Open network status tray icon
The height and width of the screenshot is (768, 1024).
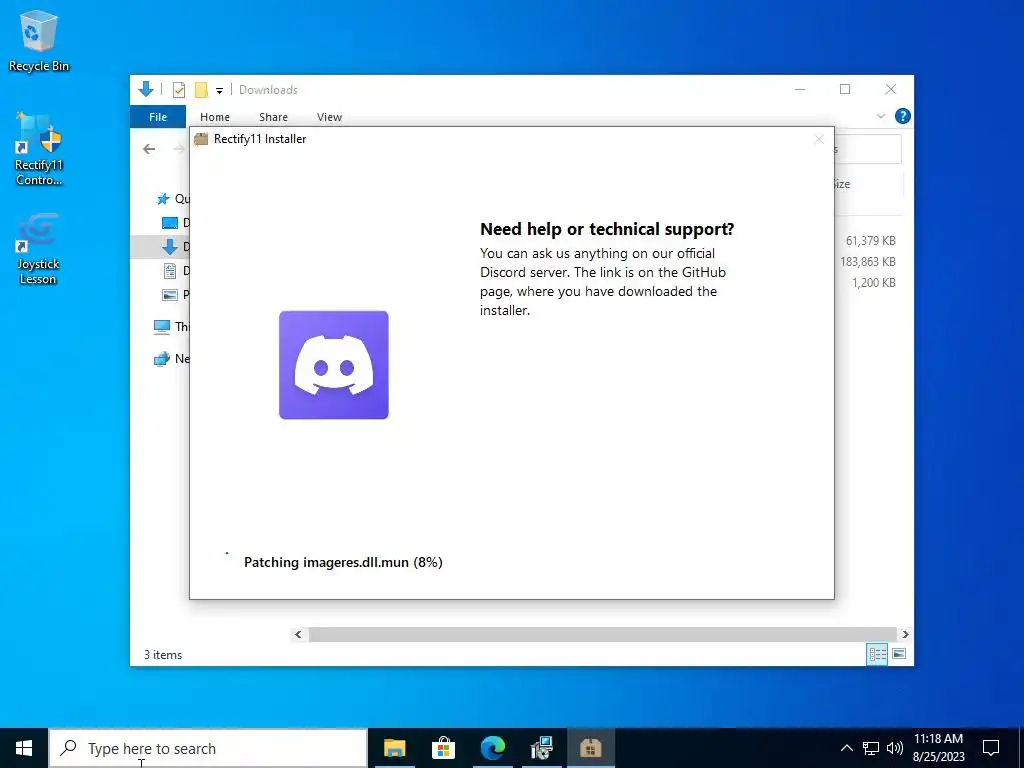pos(871,748)
